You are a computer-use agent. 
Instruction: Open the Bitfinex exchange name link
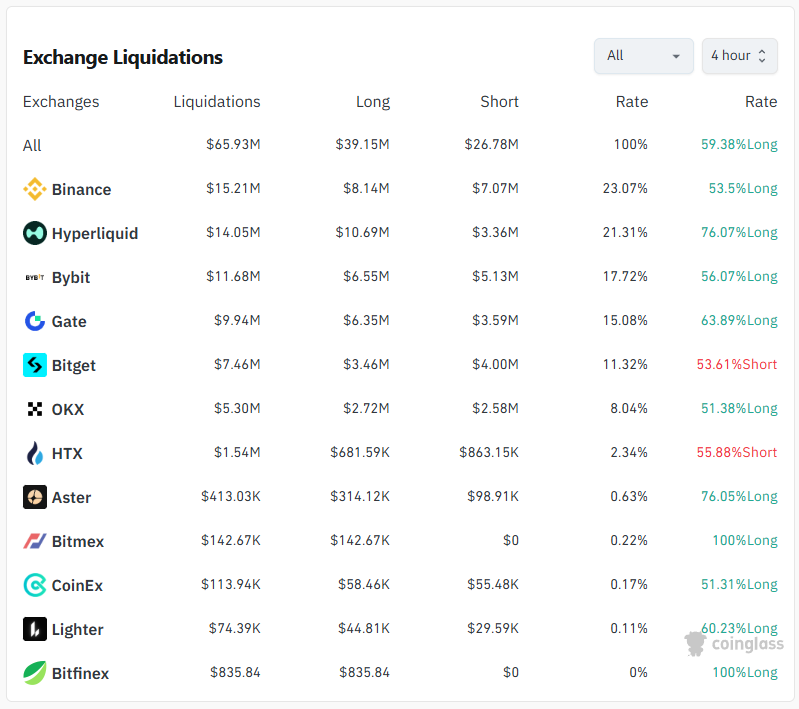(80, 673)
